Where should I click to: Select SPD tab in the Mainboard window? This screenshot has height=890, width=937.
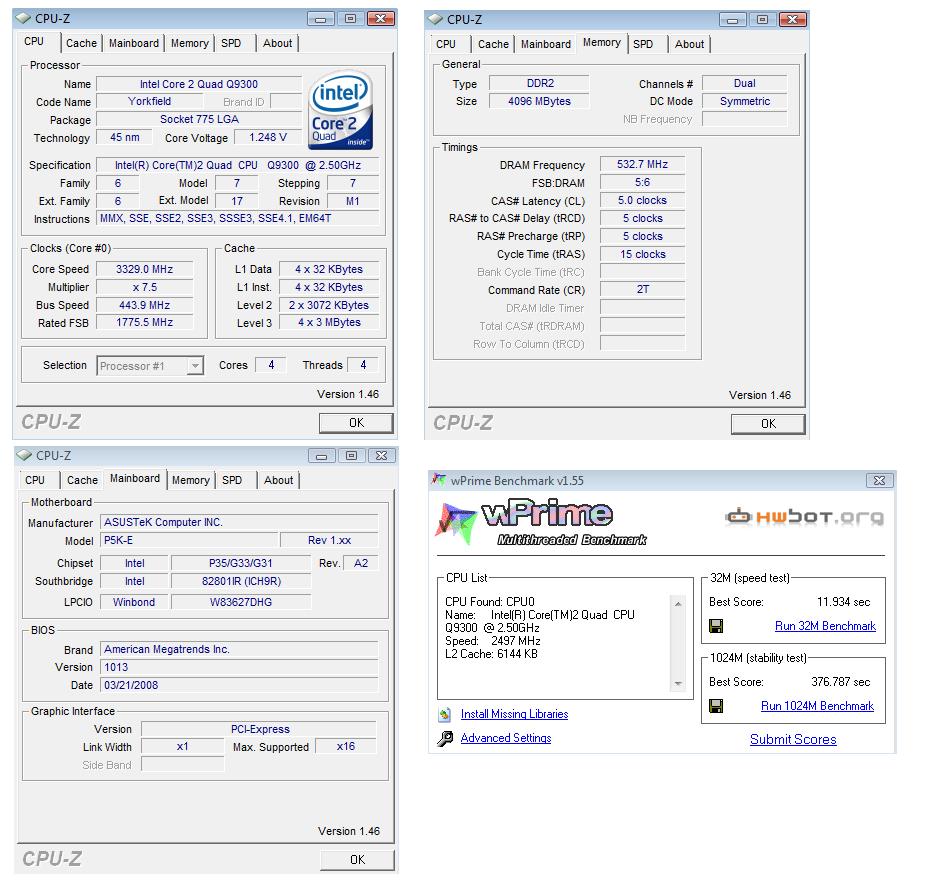(x=232, y=480)
